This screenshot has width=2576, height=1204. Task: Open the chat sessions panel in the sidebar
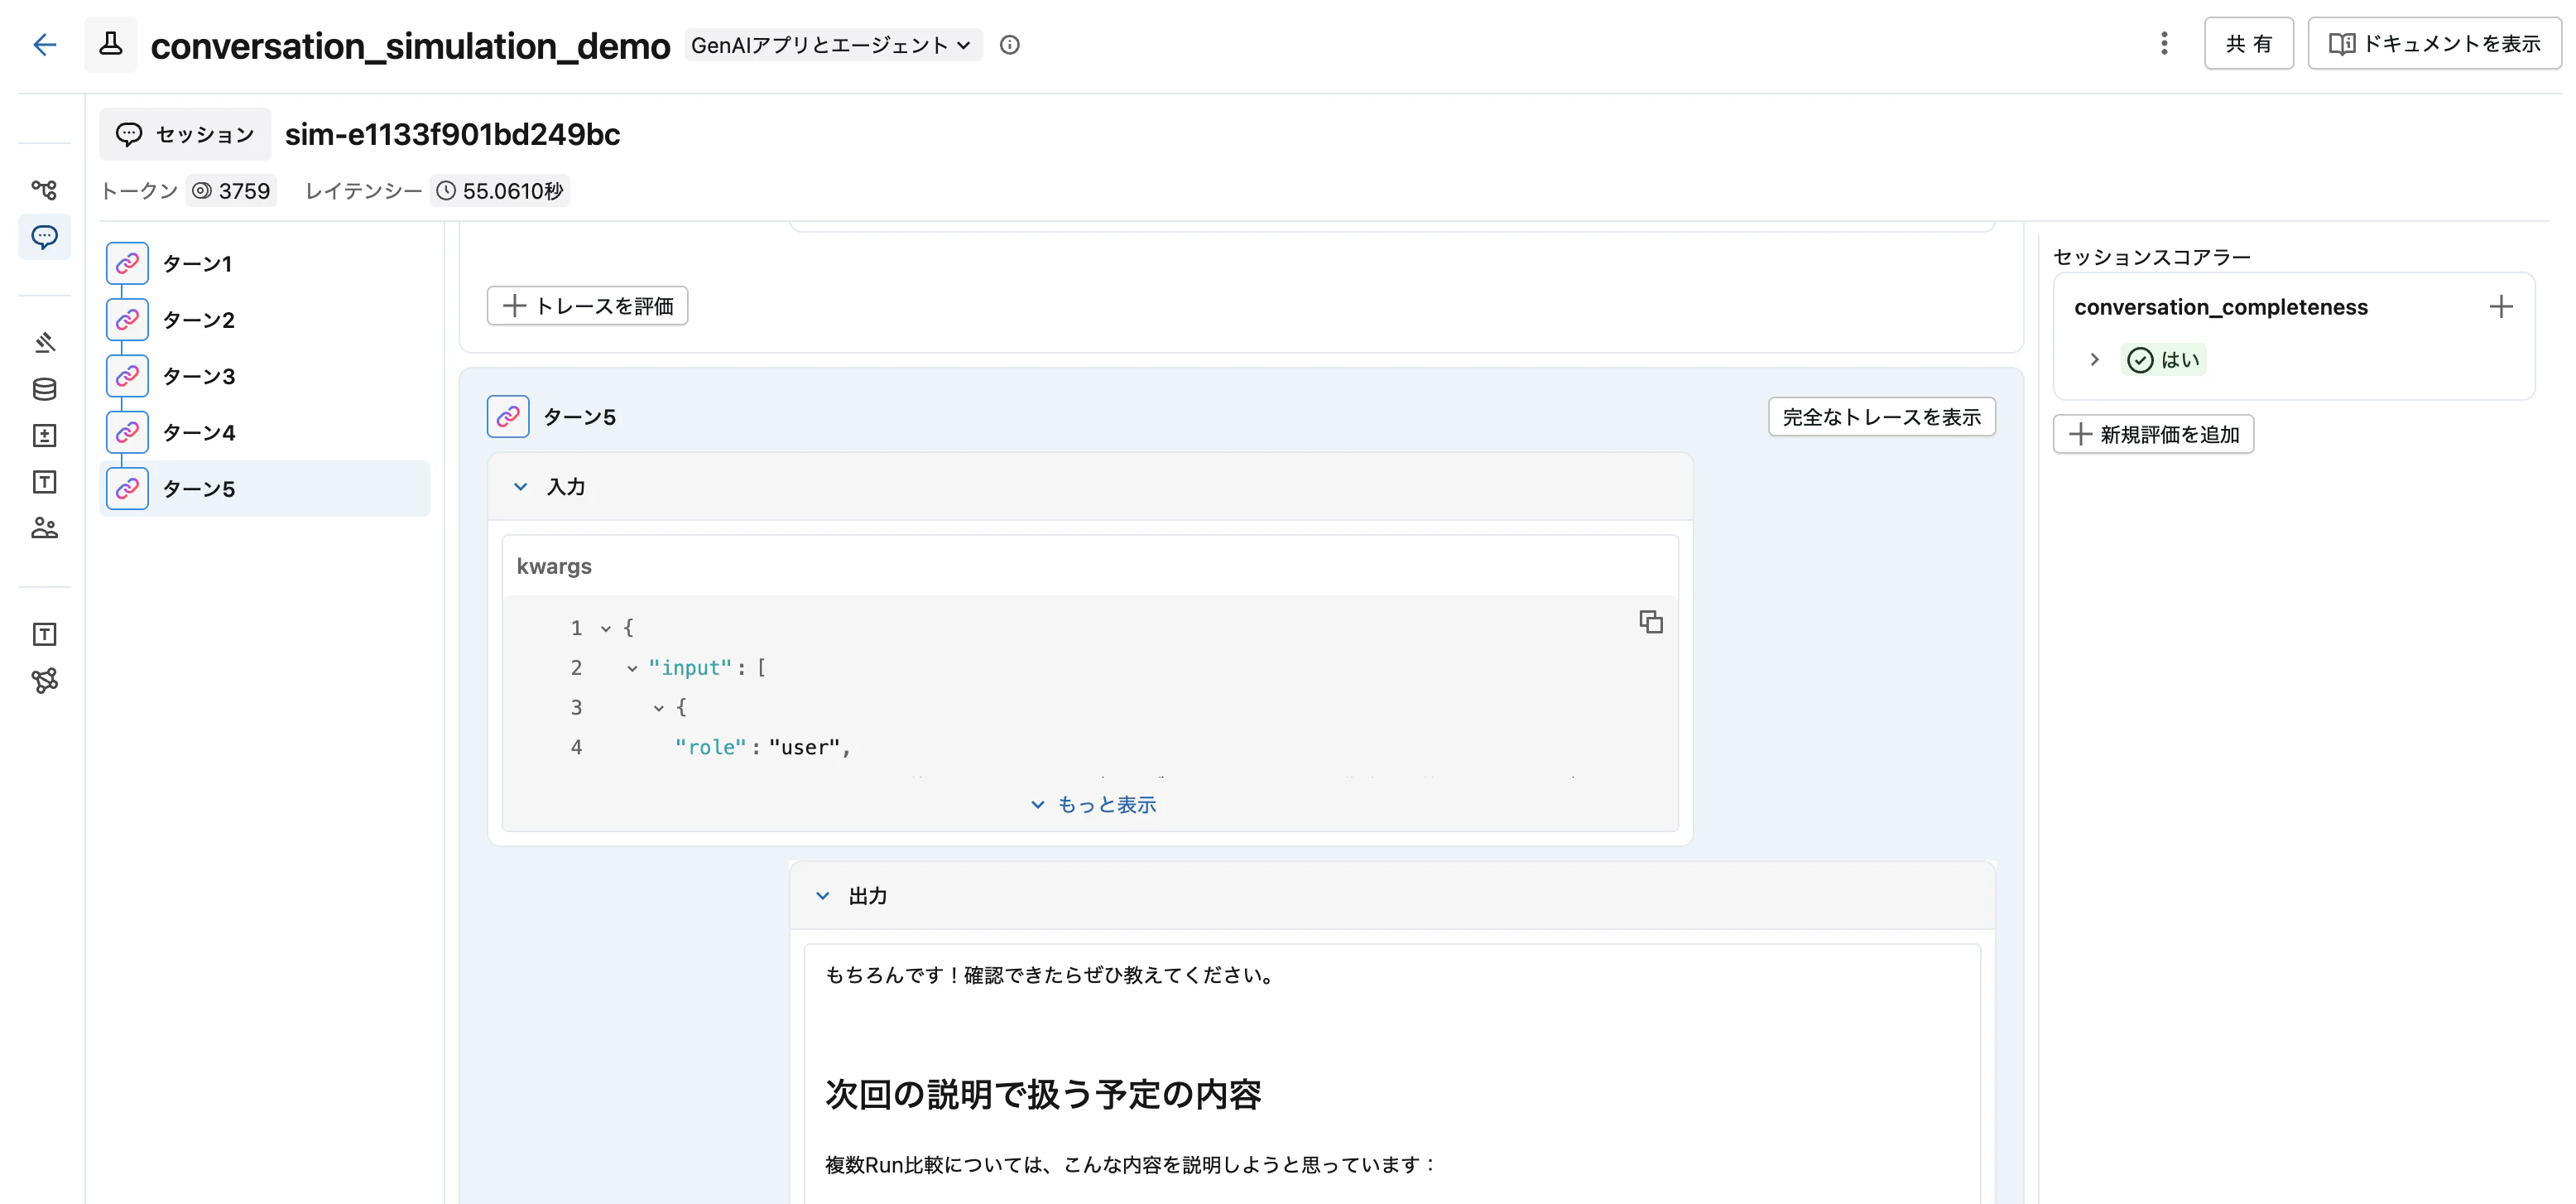coord(44,237)
